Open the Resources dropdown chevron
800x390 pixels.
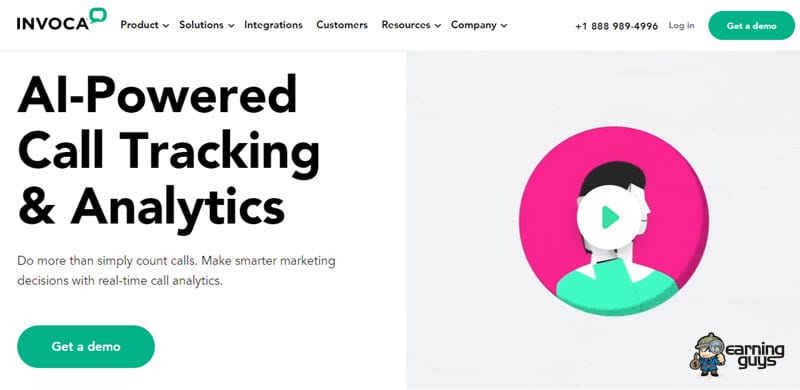point(437,26)
